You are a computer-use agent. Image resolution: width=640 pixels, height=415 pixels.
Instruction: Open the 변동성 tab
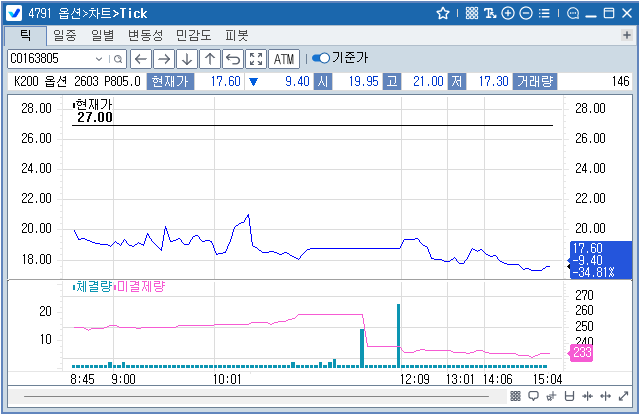pos(144,35)
